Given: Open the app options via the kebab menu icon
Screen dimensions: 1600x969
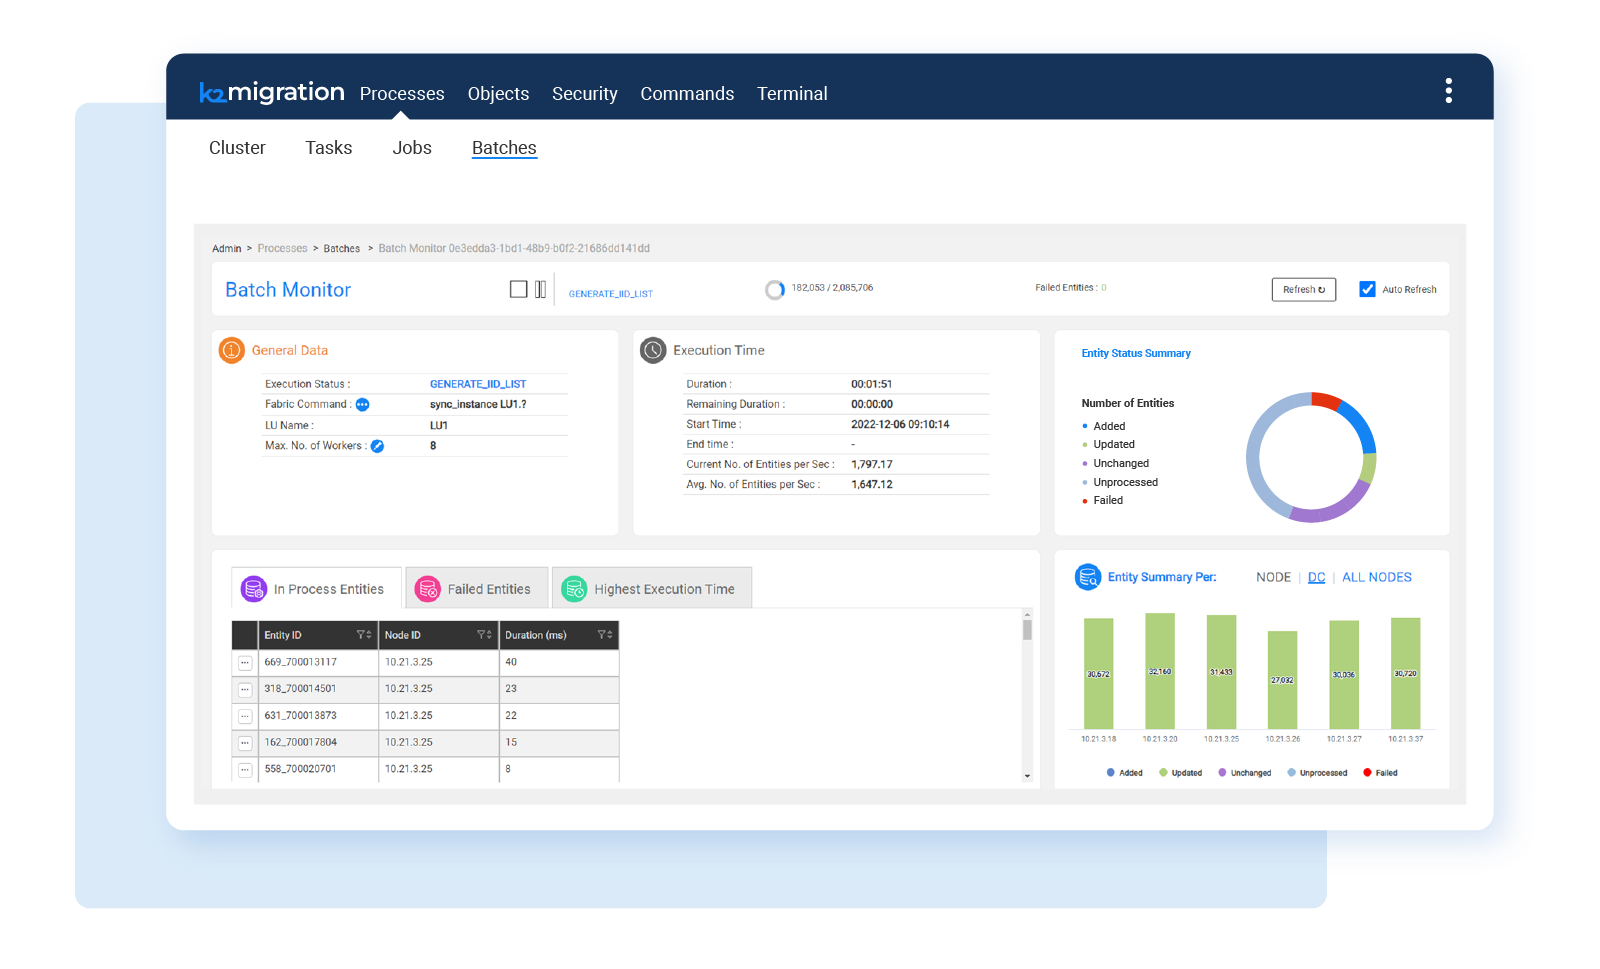Looking at the screenshot, I should pyautogui.click(x=1448, y=90).
